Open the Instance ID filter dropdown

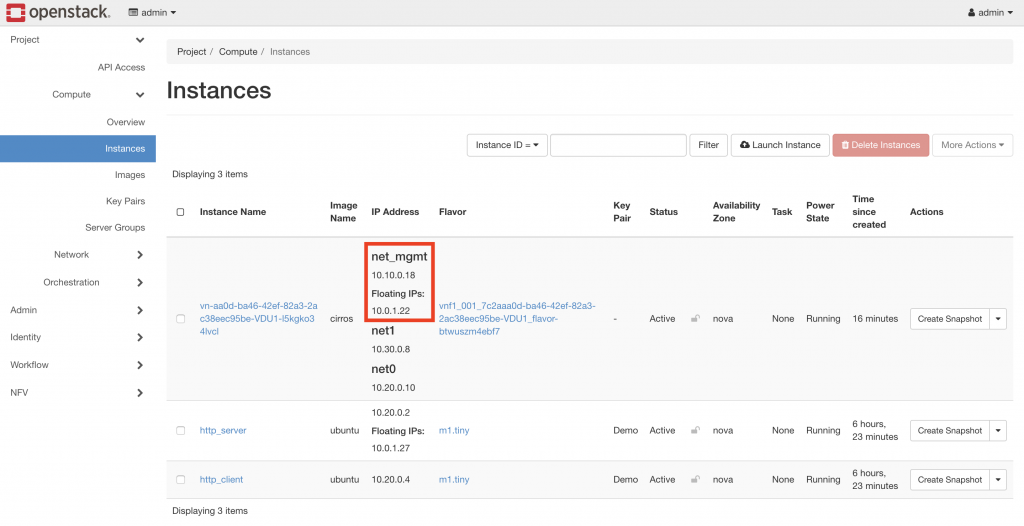point(506,145)
